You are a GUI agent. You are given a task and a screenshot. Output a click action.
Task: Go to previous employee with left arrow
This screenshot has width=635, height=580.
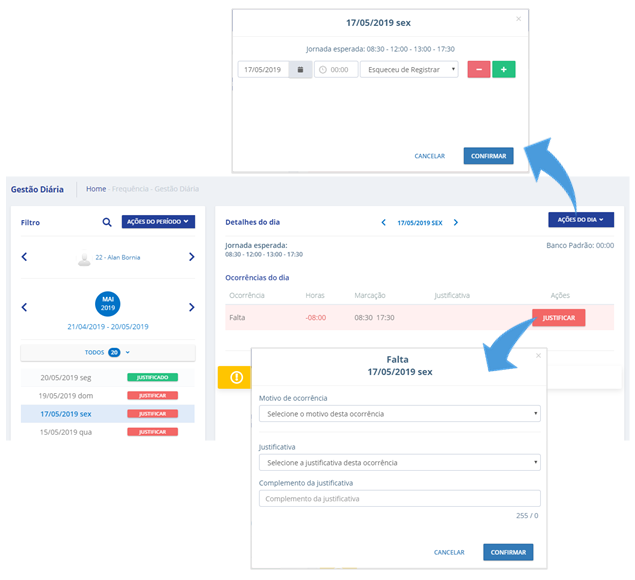coord(25,257)
